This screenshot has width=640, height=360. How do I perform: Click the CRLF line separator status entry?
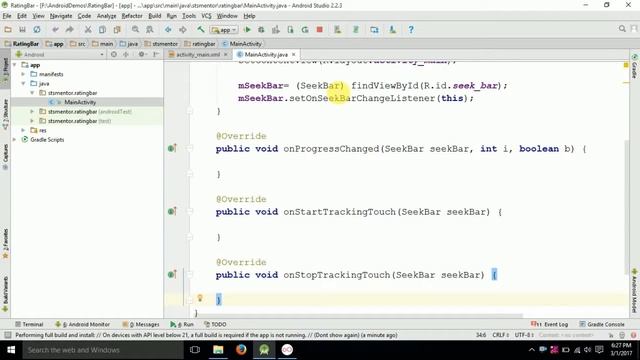(500, 335)
